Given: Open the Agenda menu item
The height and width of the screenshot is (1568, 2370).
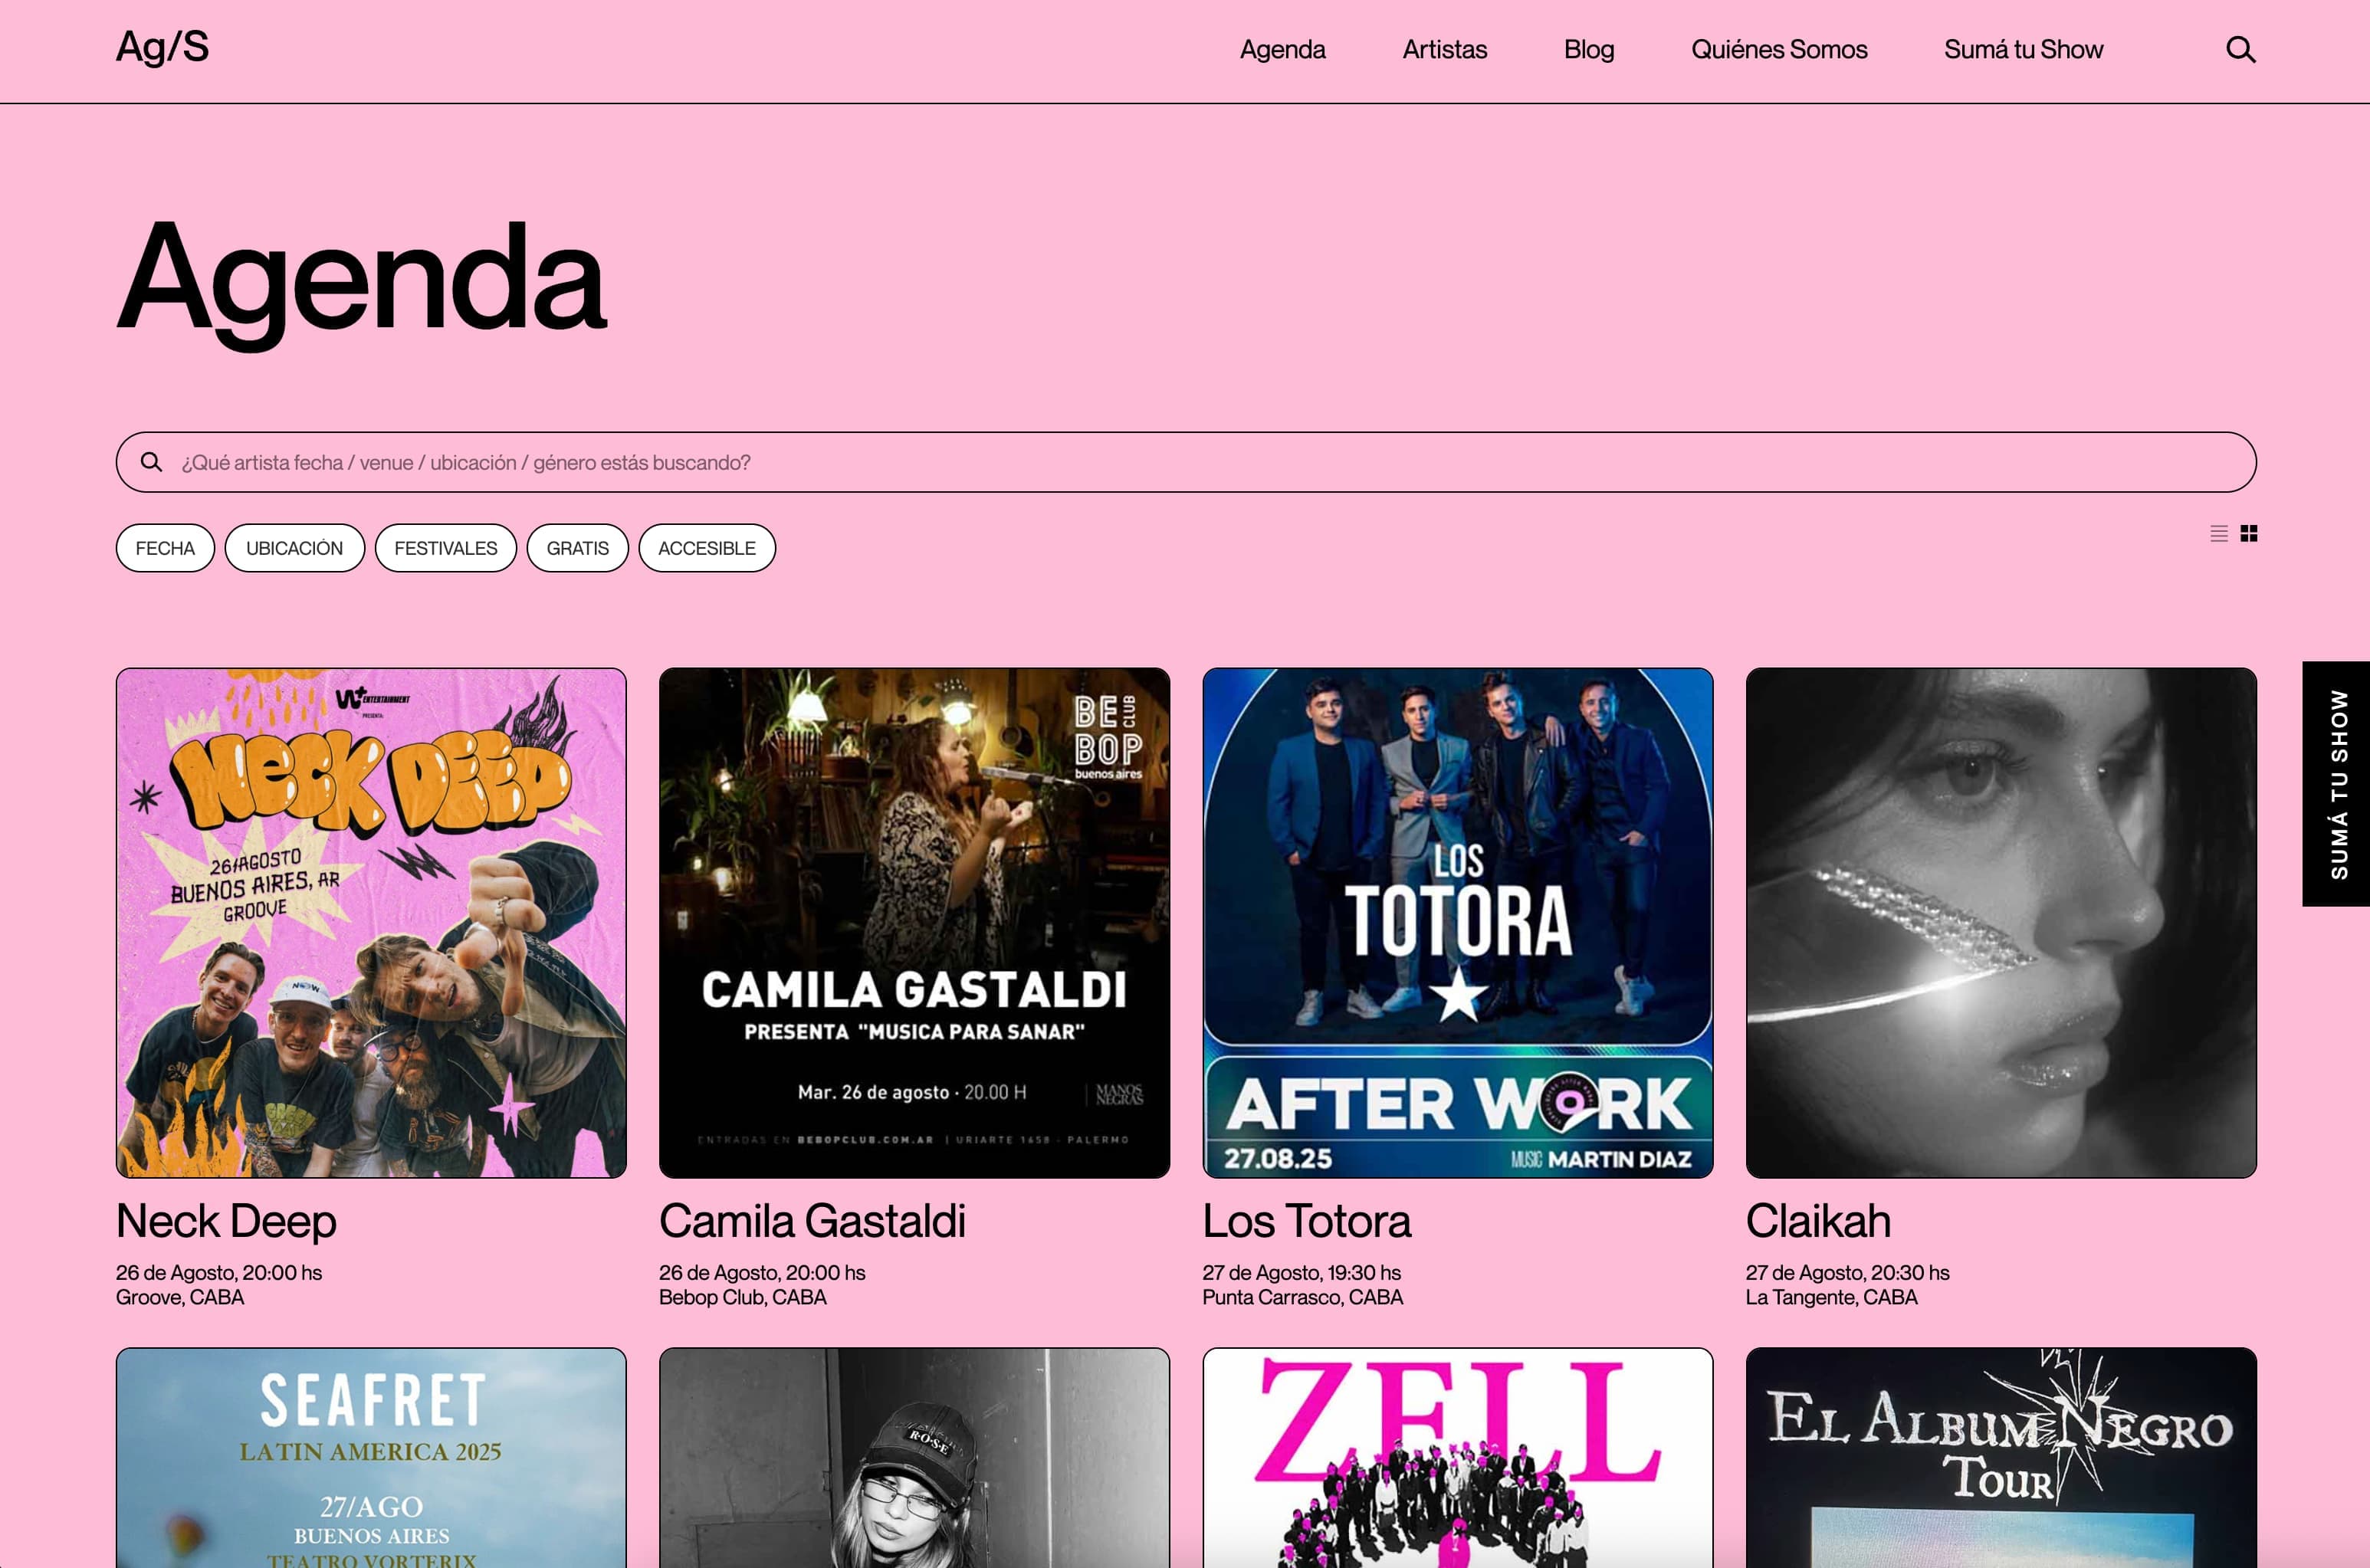Looking at the screenshot, I should pos(1282,49).
